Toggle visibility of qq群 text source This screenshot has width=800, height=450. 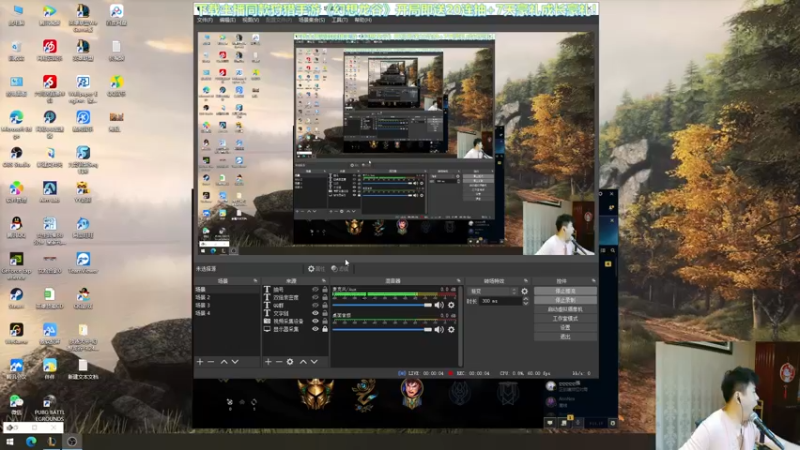click(x=315, y=305)
